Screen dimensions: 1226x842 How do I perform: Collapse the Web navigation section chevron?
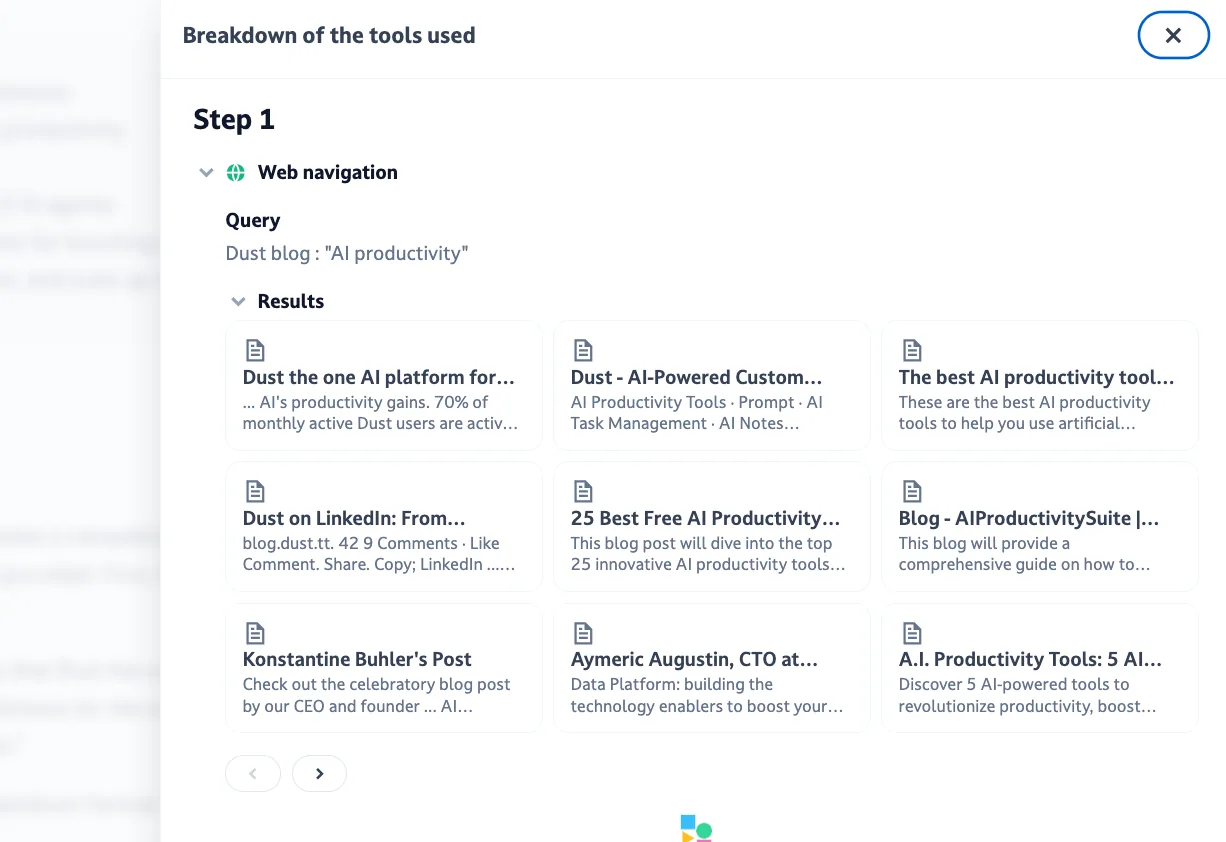(206, 173)
